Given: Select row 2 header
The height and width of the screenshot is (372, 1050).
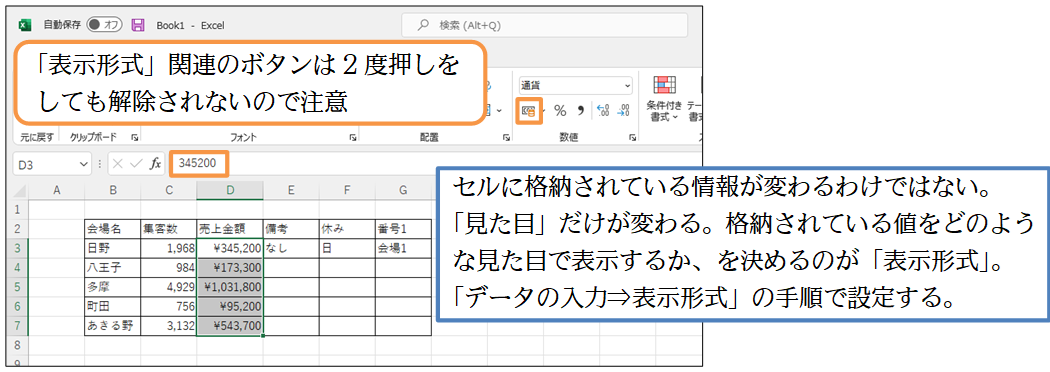Looking at the screenshot, I should tap(18, 228).
